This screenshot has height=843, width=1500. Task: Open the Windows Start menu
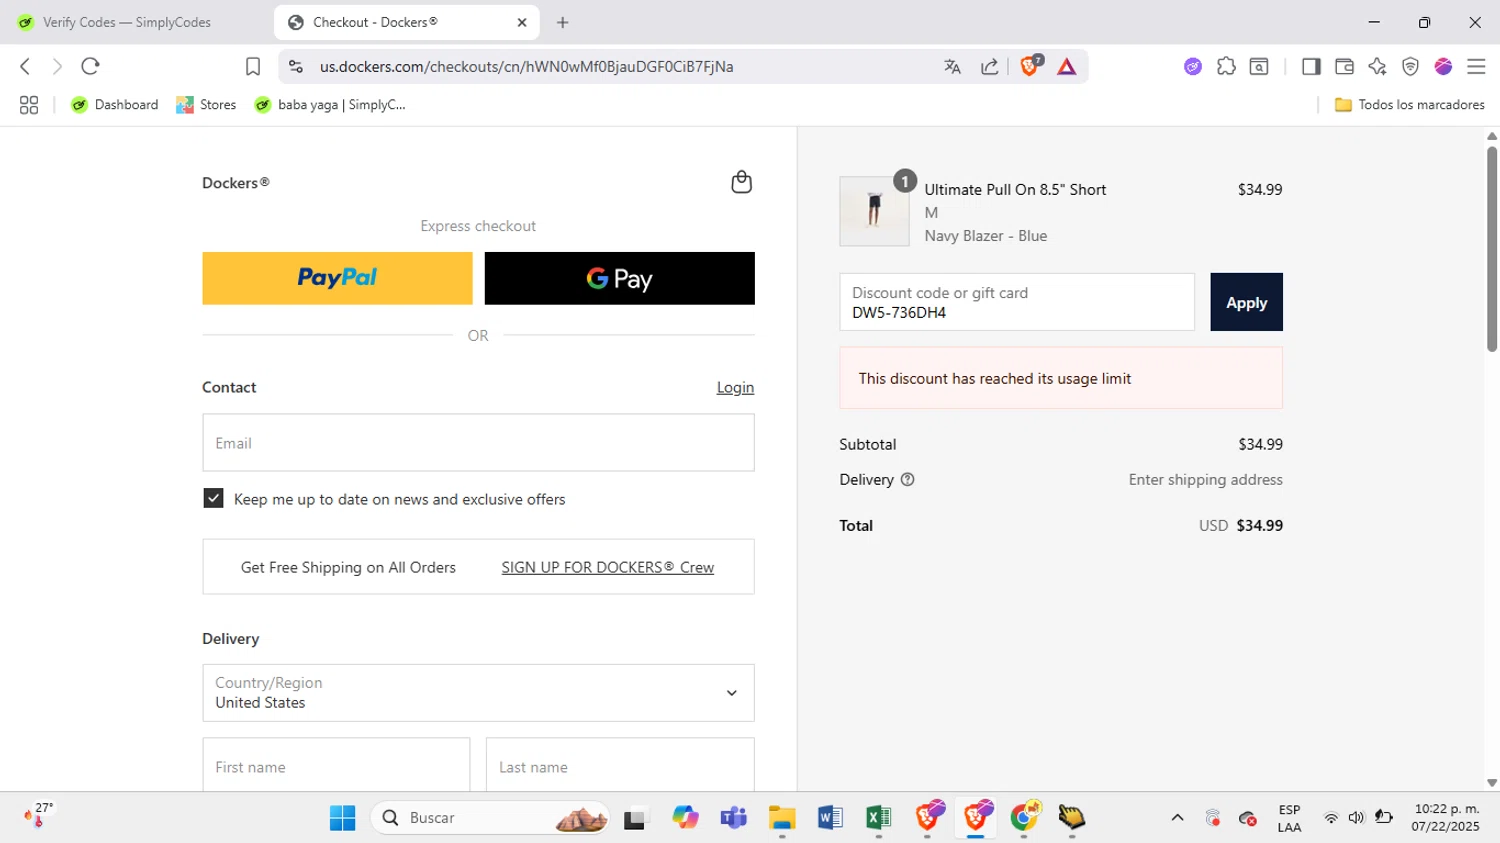point(342,818)
